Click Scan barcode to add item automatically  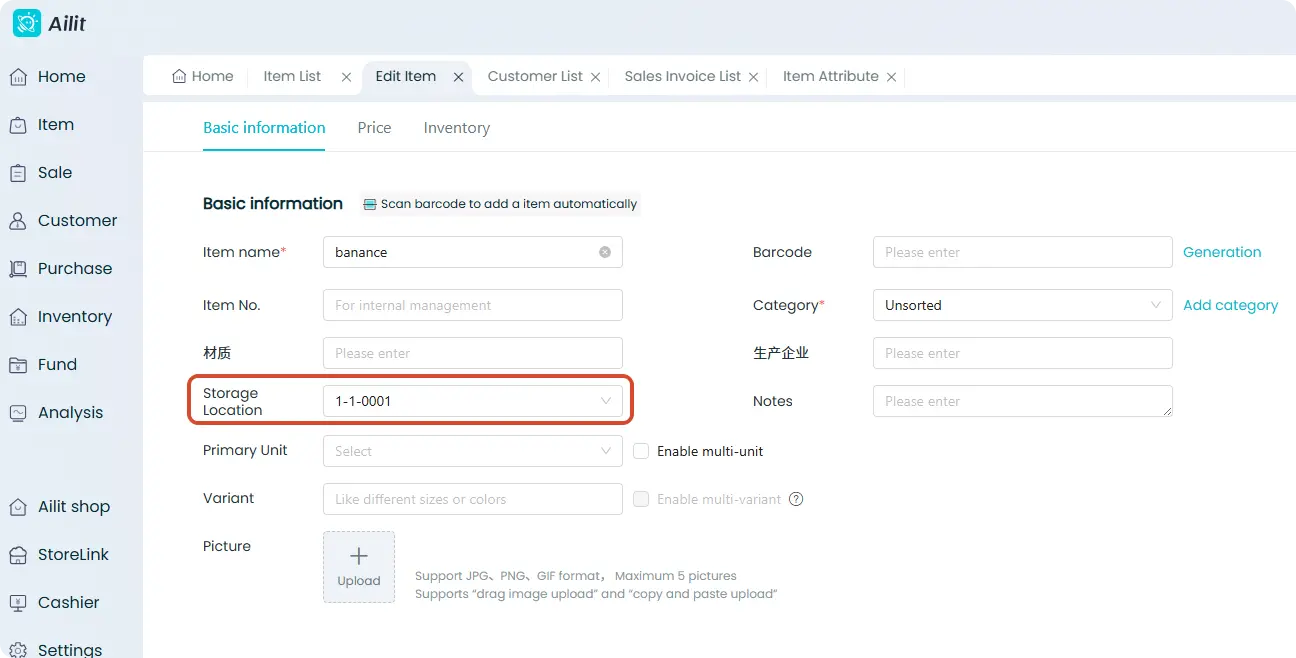500,204
